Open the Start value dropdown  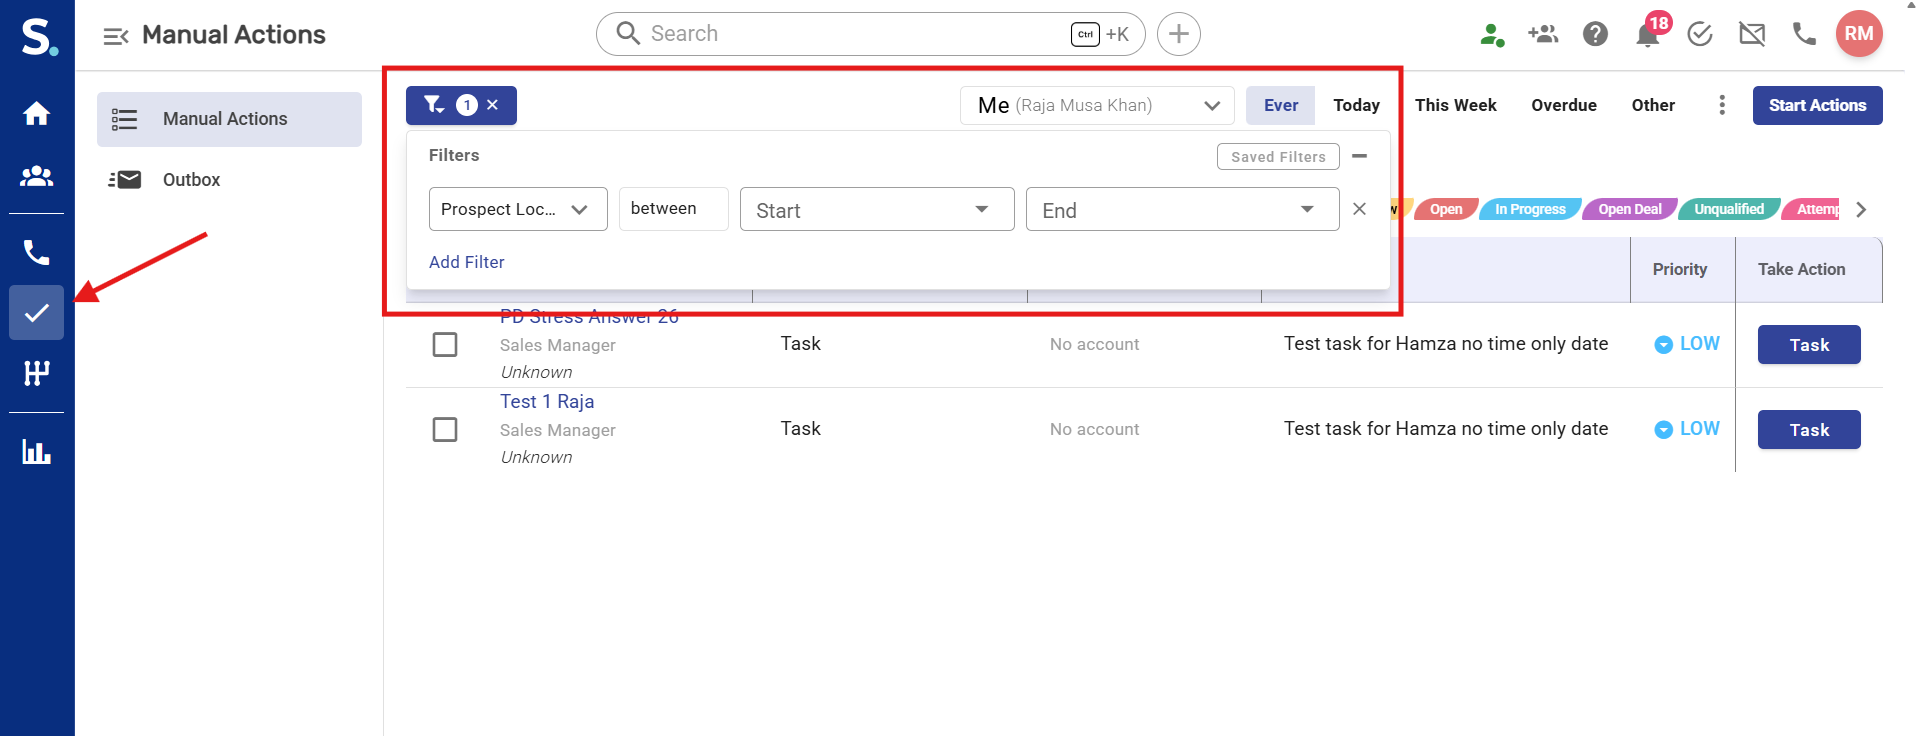(877, 209)
